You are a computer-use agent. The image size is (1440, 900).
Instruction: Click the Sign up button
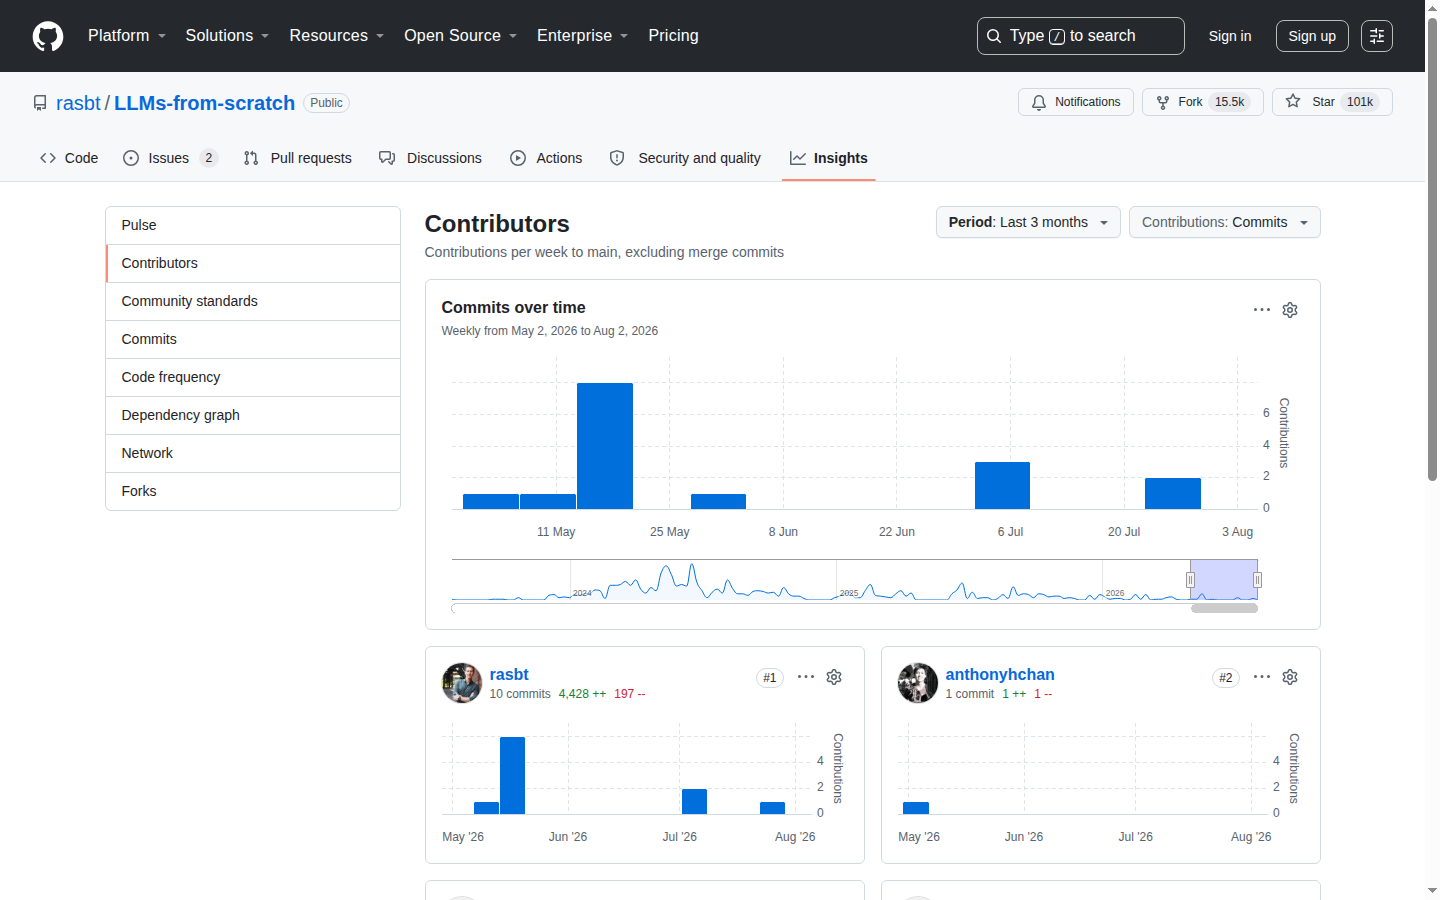click(1312, 36)
